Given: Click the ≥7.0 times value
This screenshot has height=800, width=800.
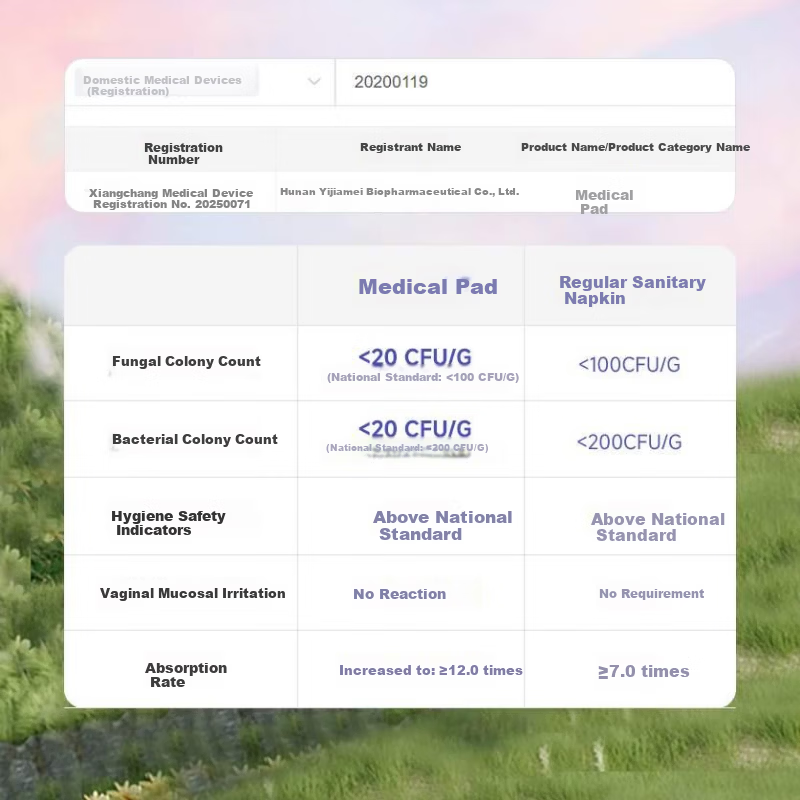Looking at the screenshot, I should tap(643, 671).
